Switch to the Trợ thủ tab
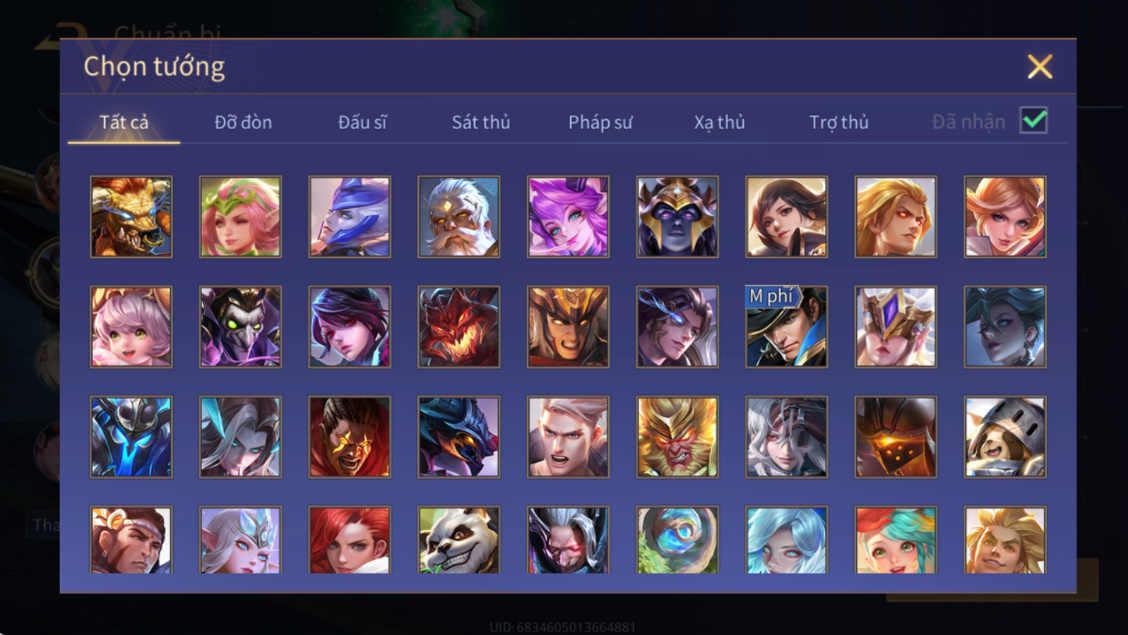This screenshot has width=1128, height=635. pos(839,122)
